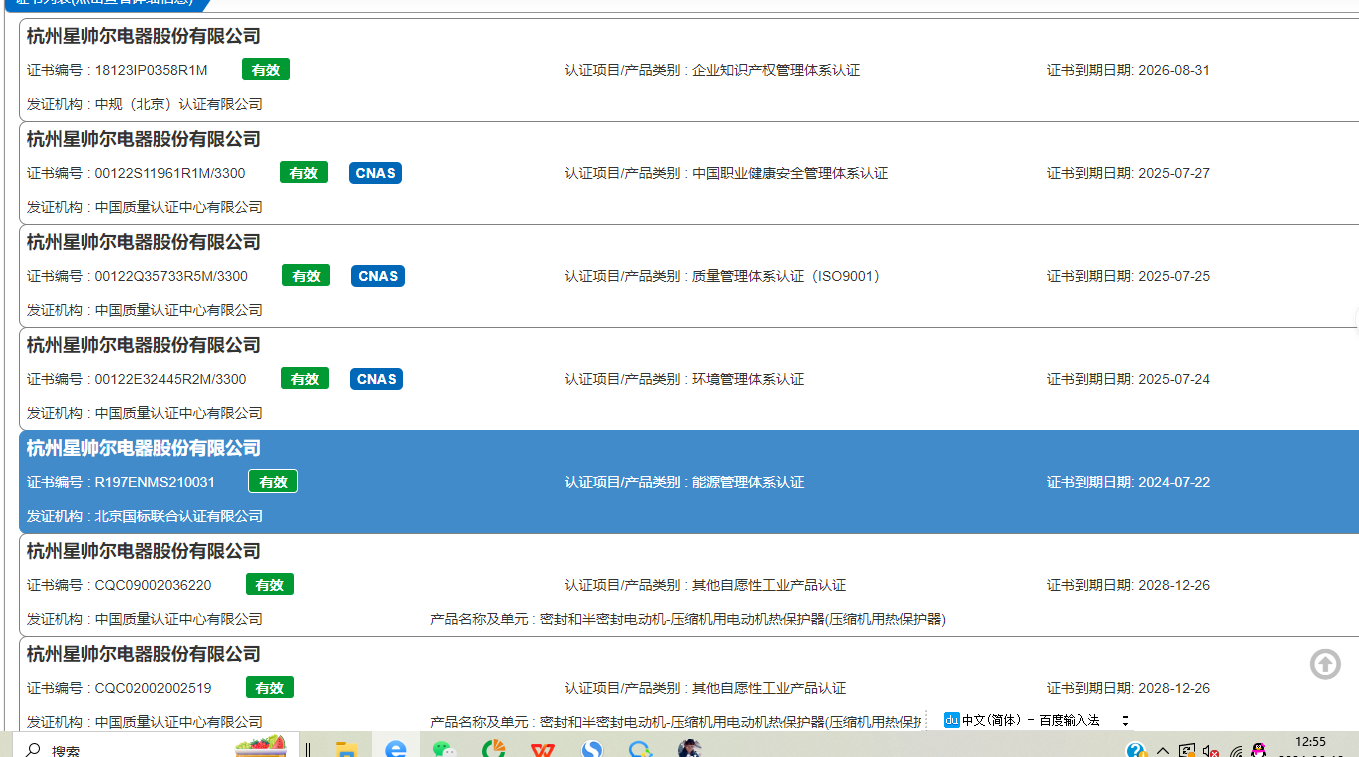Click 有效 badge for certificate R197ENMS210031
The width and height of the screenshot is (1359, 757).
pos(273,482)
